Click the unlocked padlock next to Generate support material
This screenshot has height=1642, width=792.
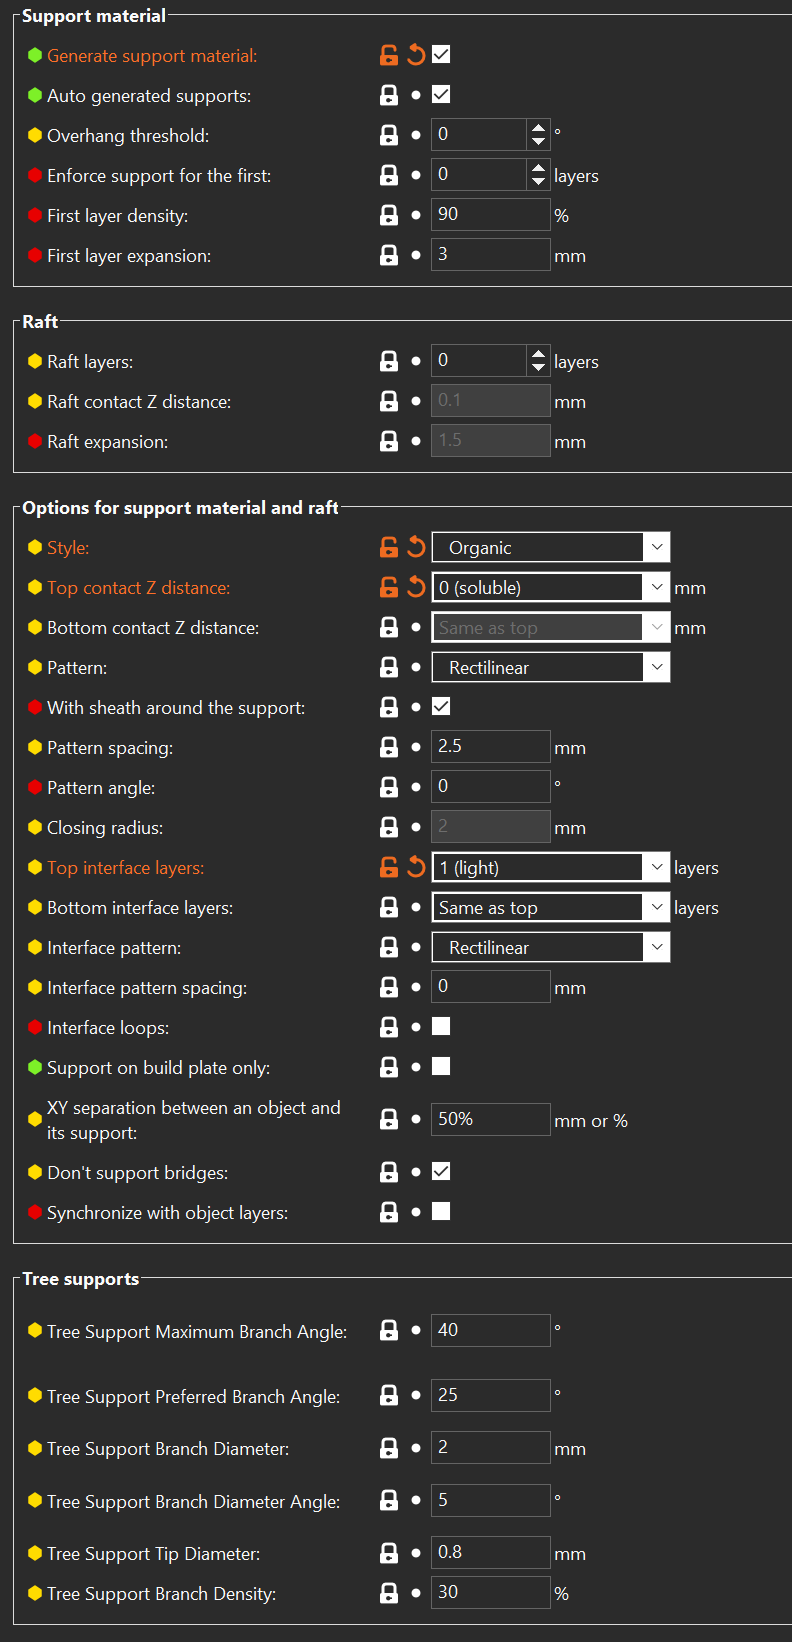tap(388, 55)
